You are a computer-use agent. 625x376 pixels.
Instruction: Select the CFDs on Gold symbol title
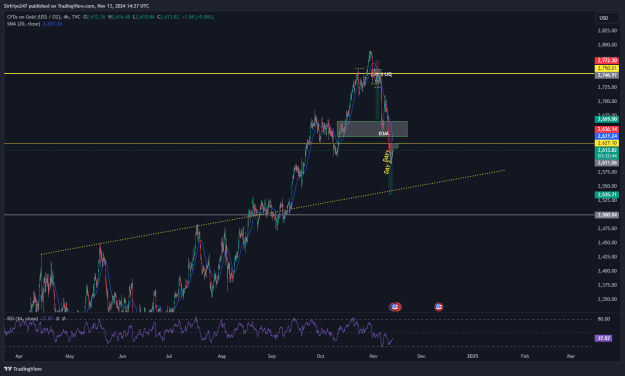(43, 17)
